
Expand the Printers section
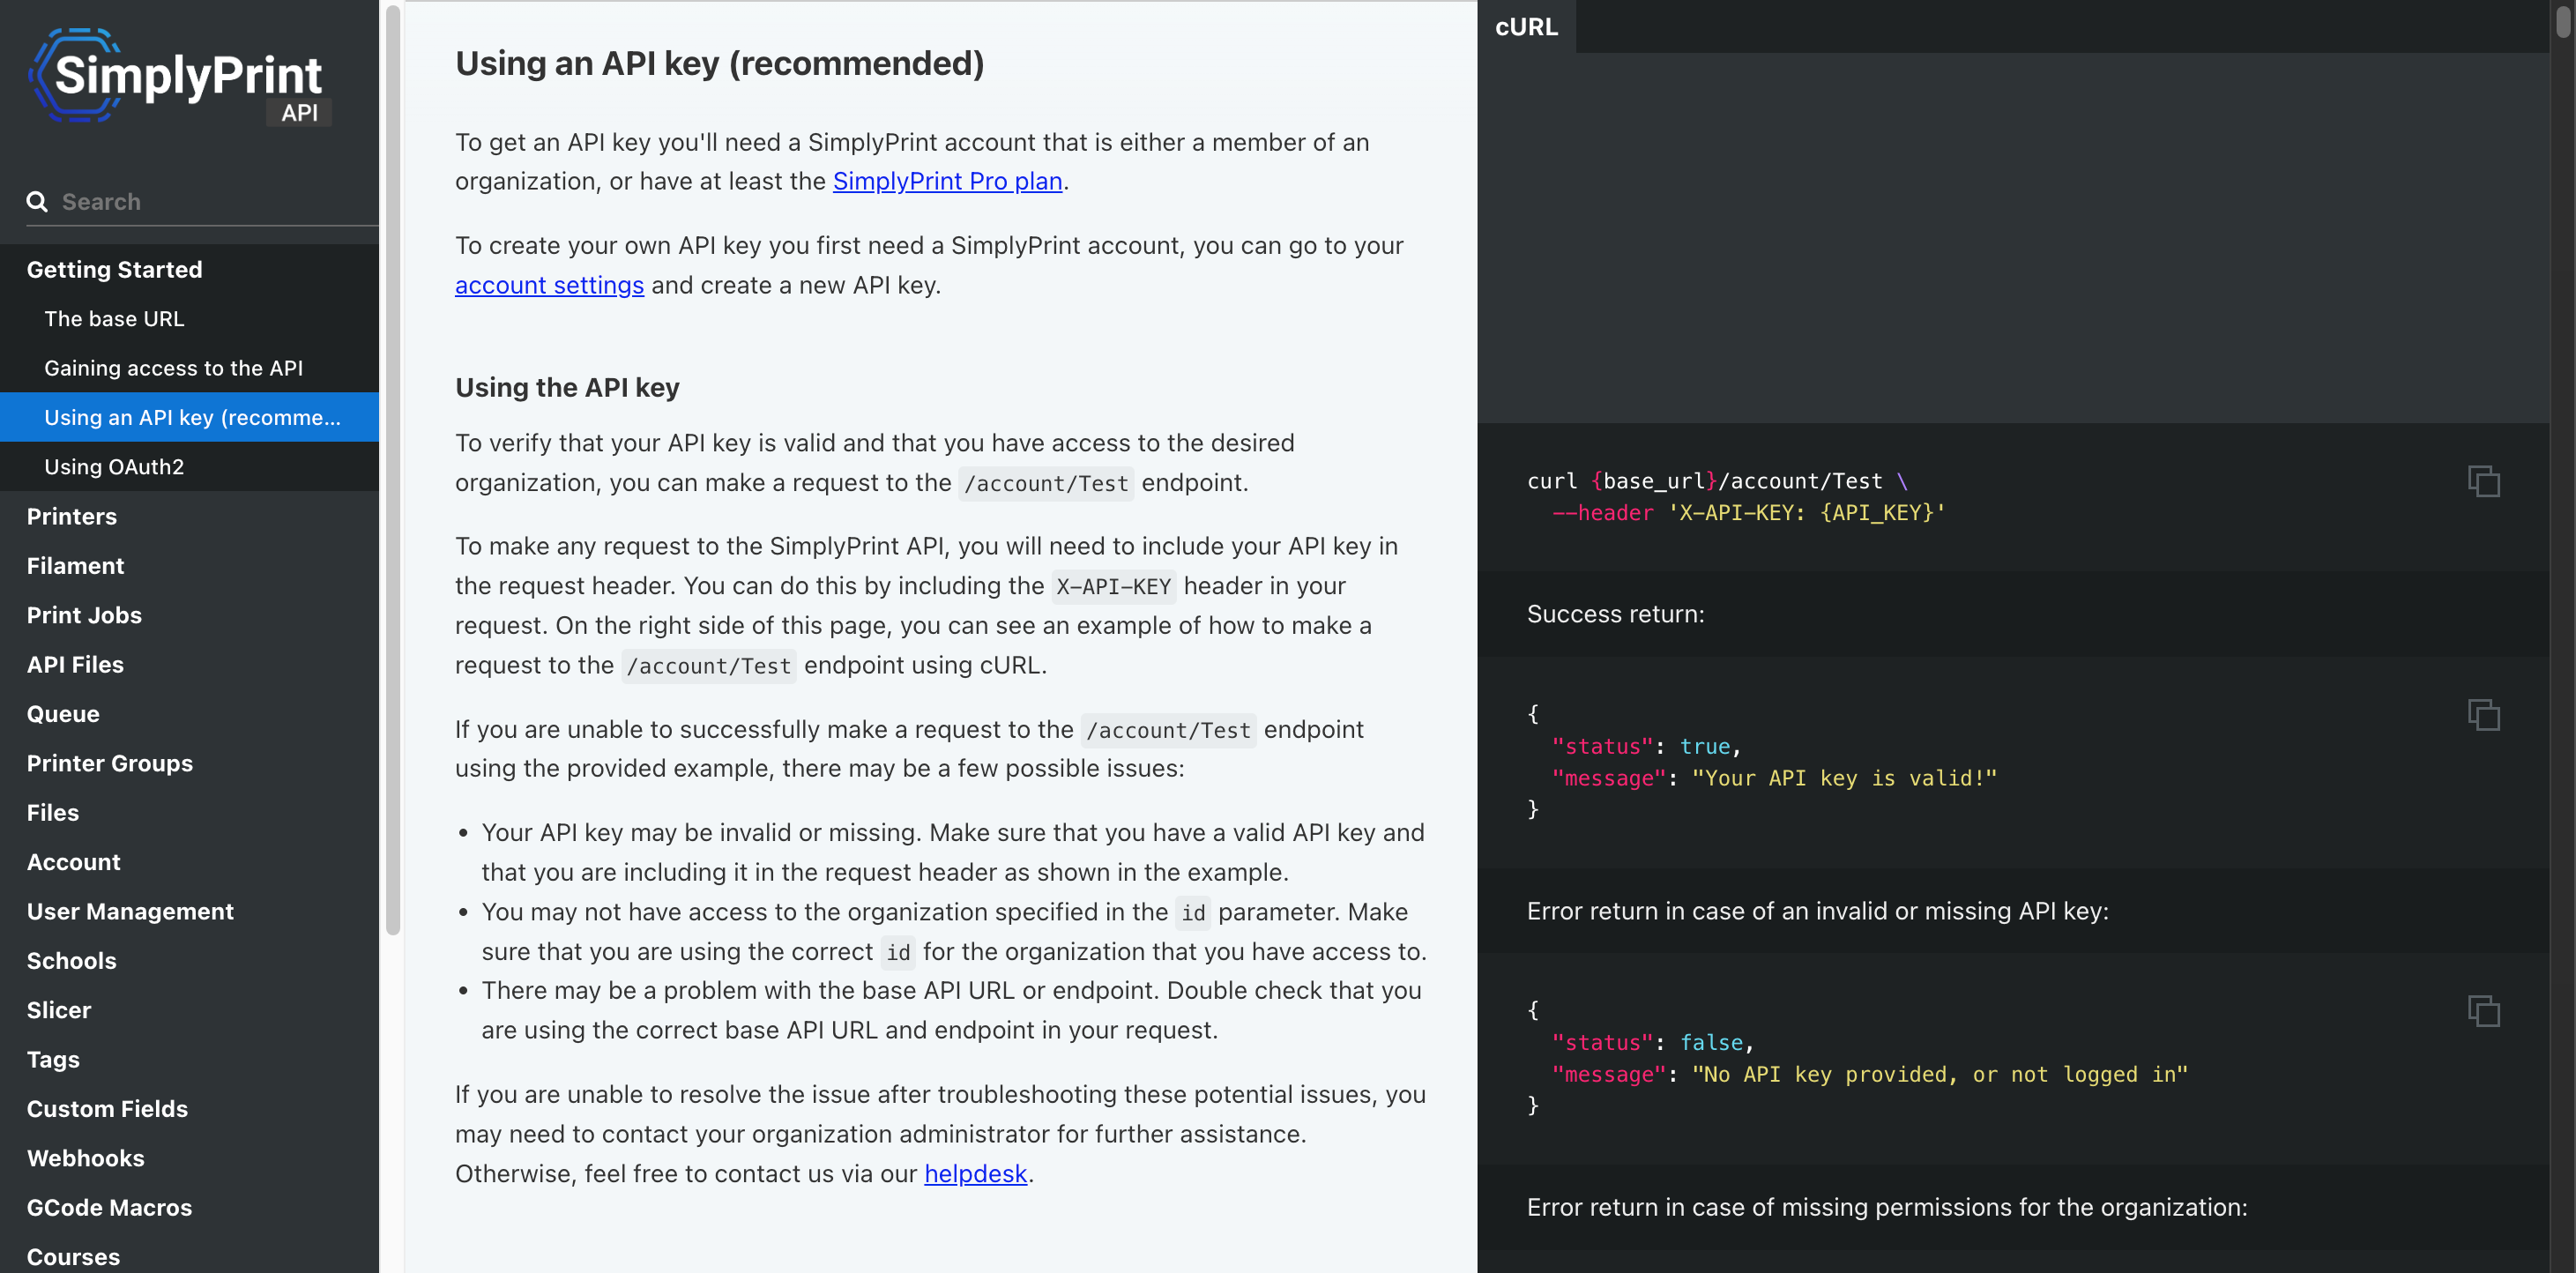[x=189, y=516]
